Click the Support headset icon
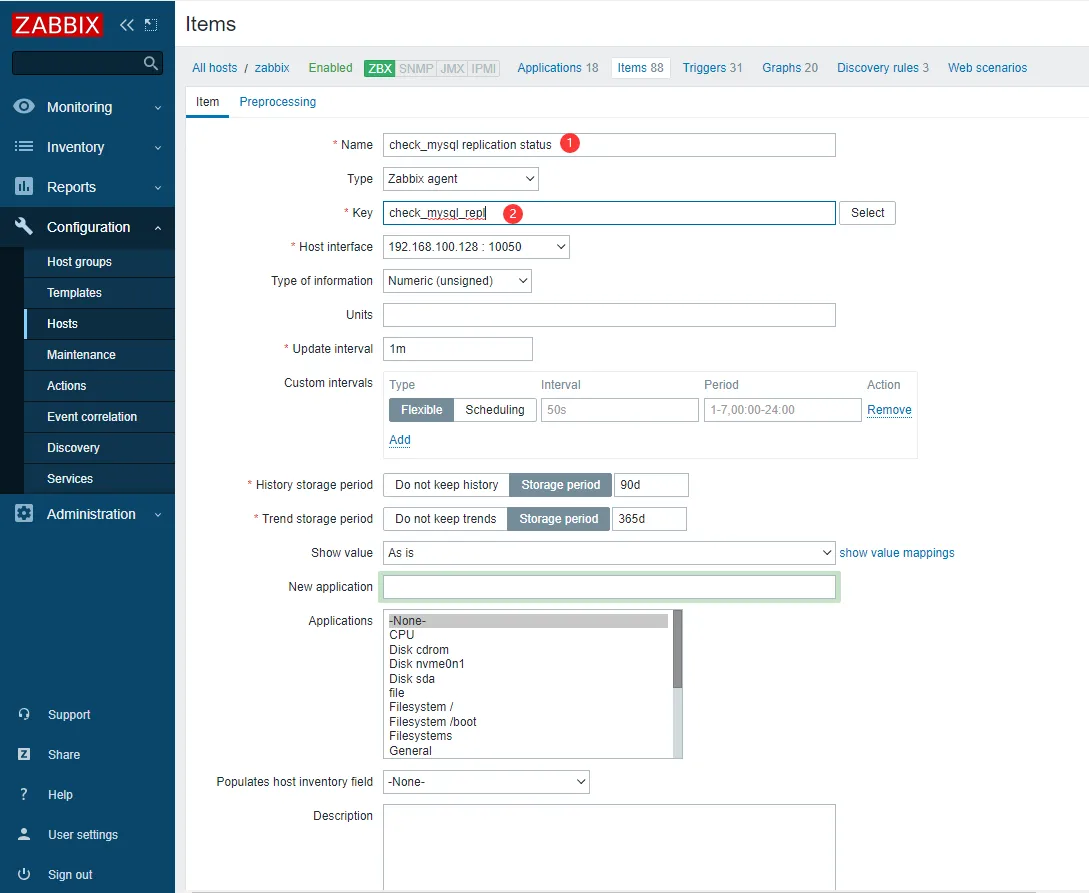Image resolution: width=1089 pixels, height=893 pixels. (x=24, y=714)
